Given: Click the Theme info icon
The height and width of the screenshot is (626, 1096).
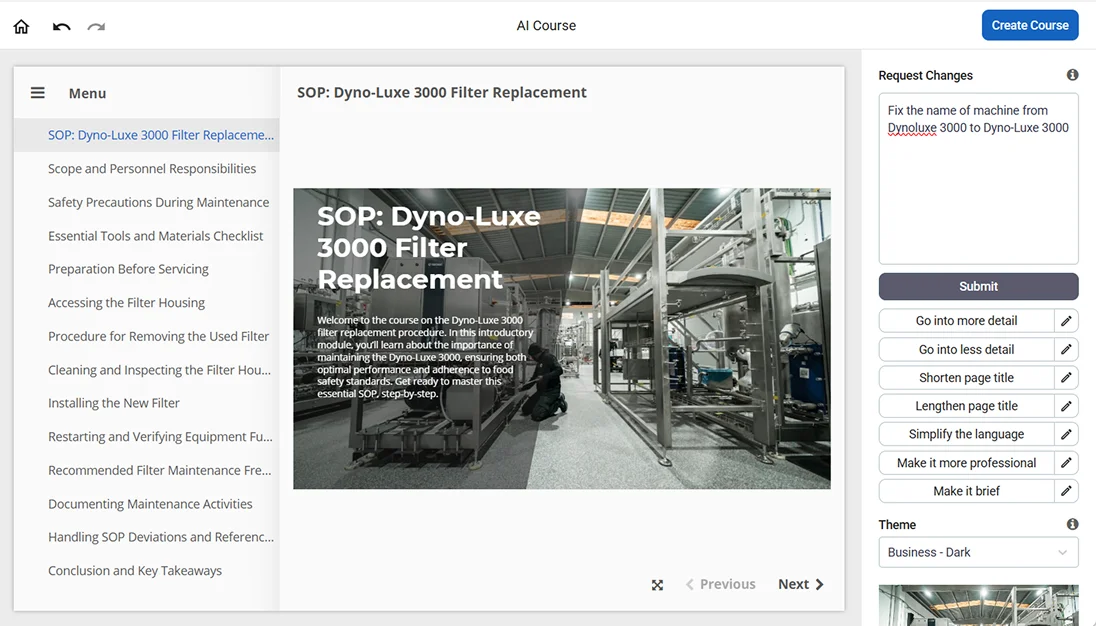Looking at the screenshot, I should [1072, 524].
